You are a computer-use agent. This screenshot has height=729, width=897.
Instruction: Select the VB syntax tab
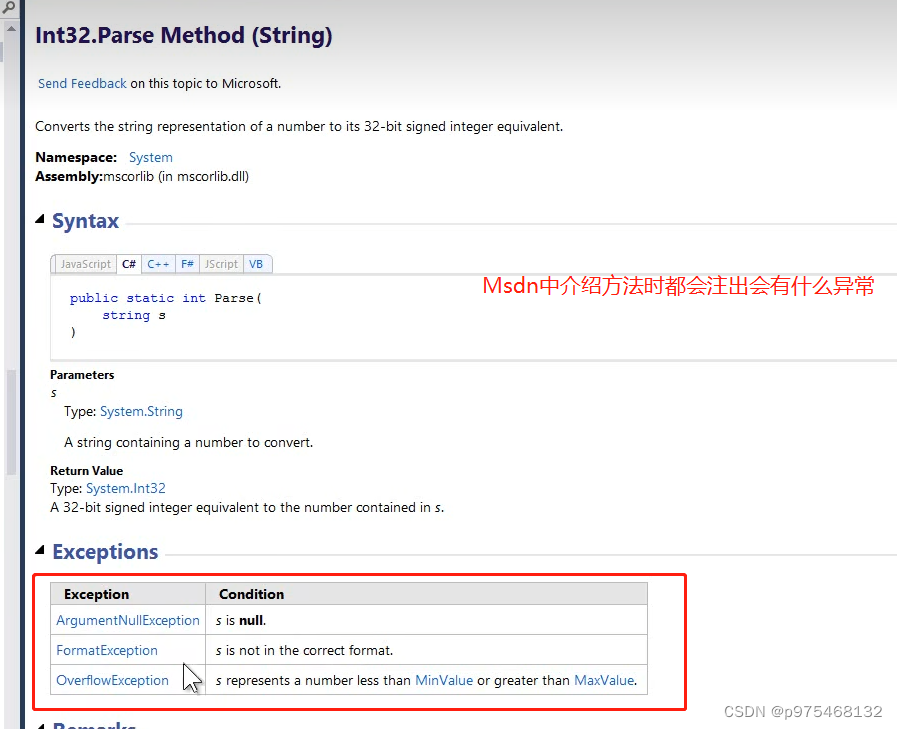pos(256,264)
